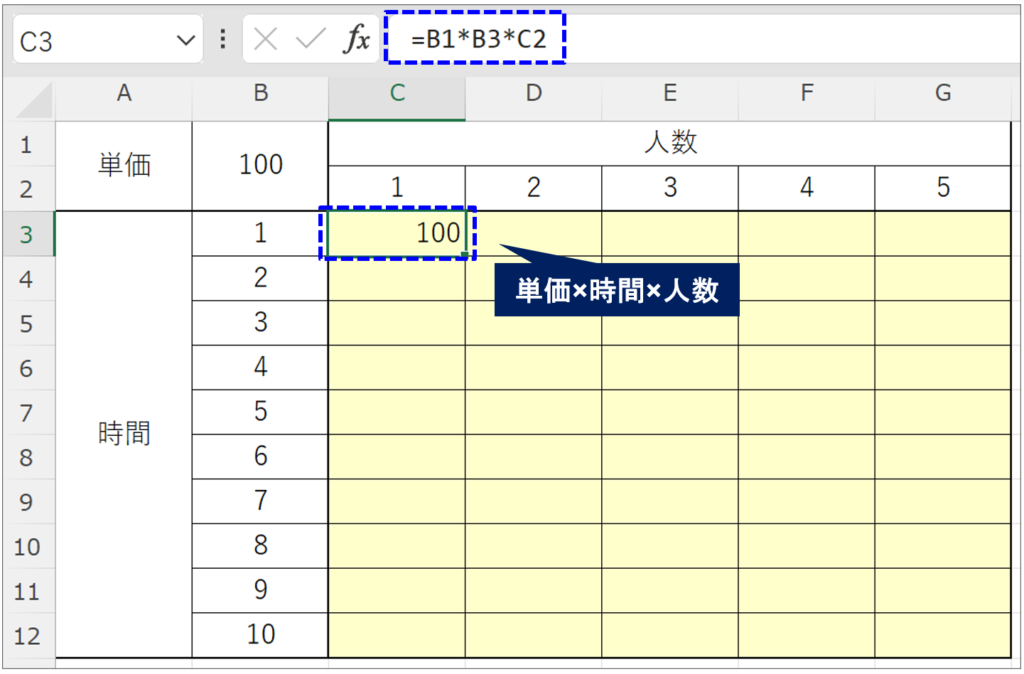Click 人数 value 2 in cell D2
Screen dimensions: 1024x674
[x=534, y=188]
